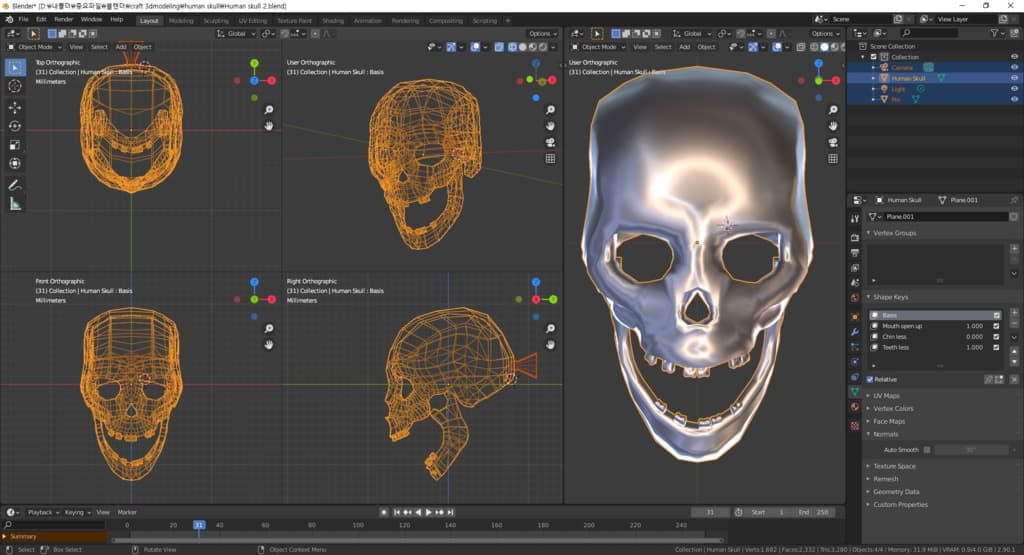This screenshot has height=555, width=1024.
Task: Click frame 100 on the timeline ruler
Action: click(359, 525)
